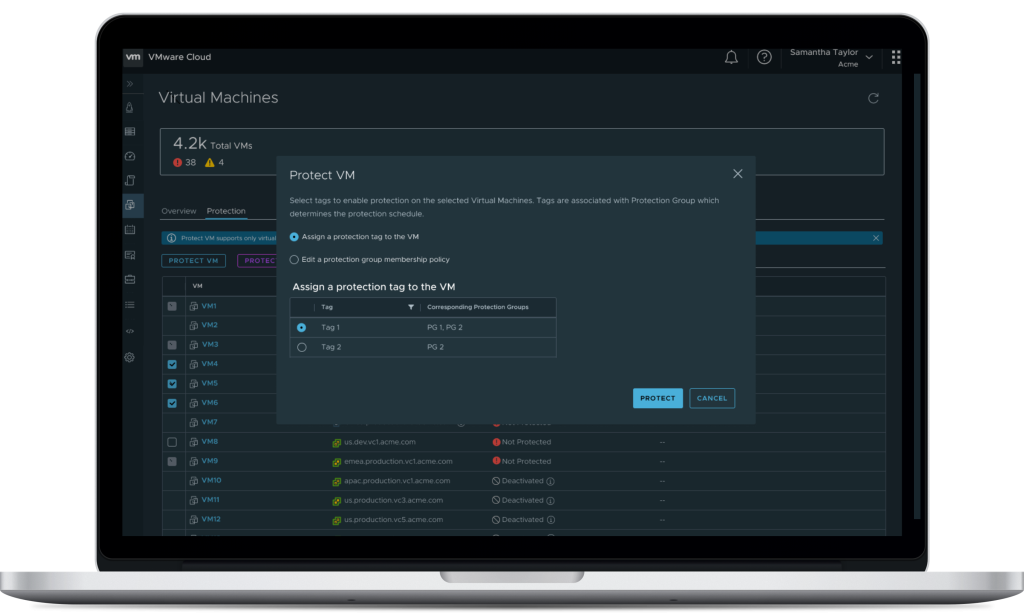
Task: Uncheck the VM6 row checkbox
Action: point(172,404)
